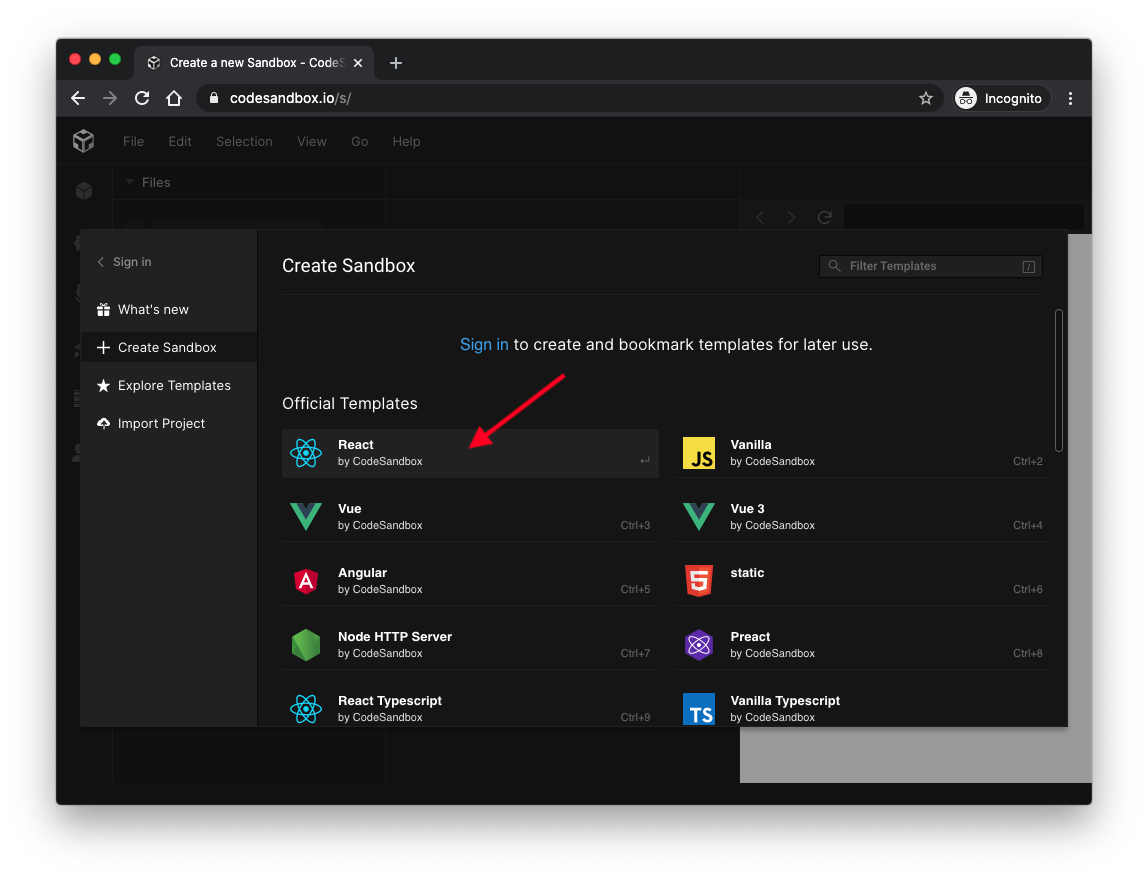Click the "React Typescript" template title

point(390,700)
